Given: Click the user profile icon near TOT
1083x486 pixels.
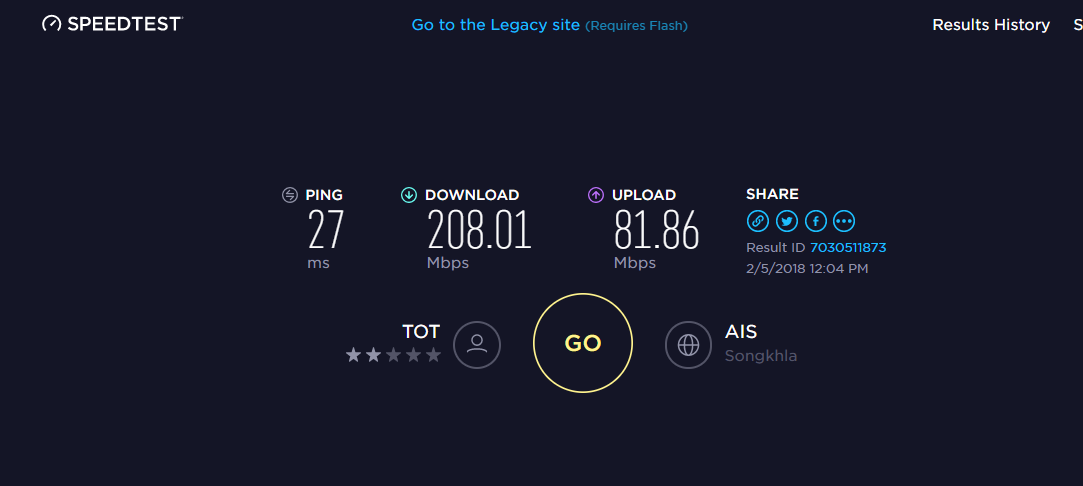Looking at the screenshot, I should point(477,344).
